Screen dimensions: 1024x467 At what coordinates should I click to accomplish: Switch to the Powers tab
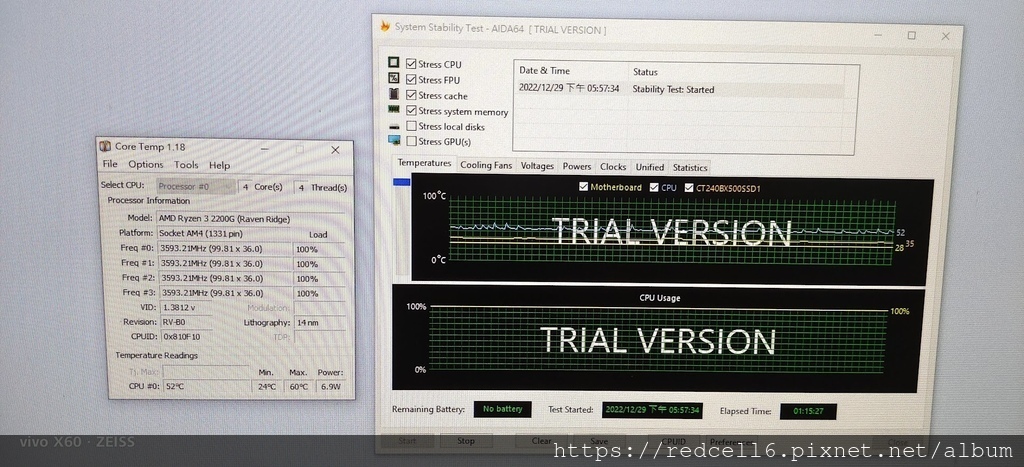pyautogui.click(x=577, y=167)
